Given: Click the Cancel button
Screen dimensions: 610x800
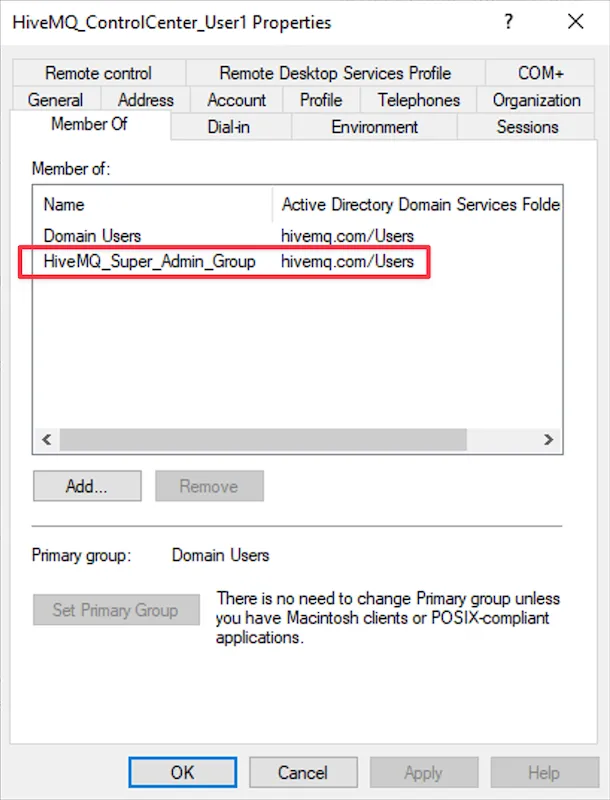Looking at the screenshot, I should click(303, 772).
